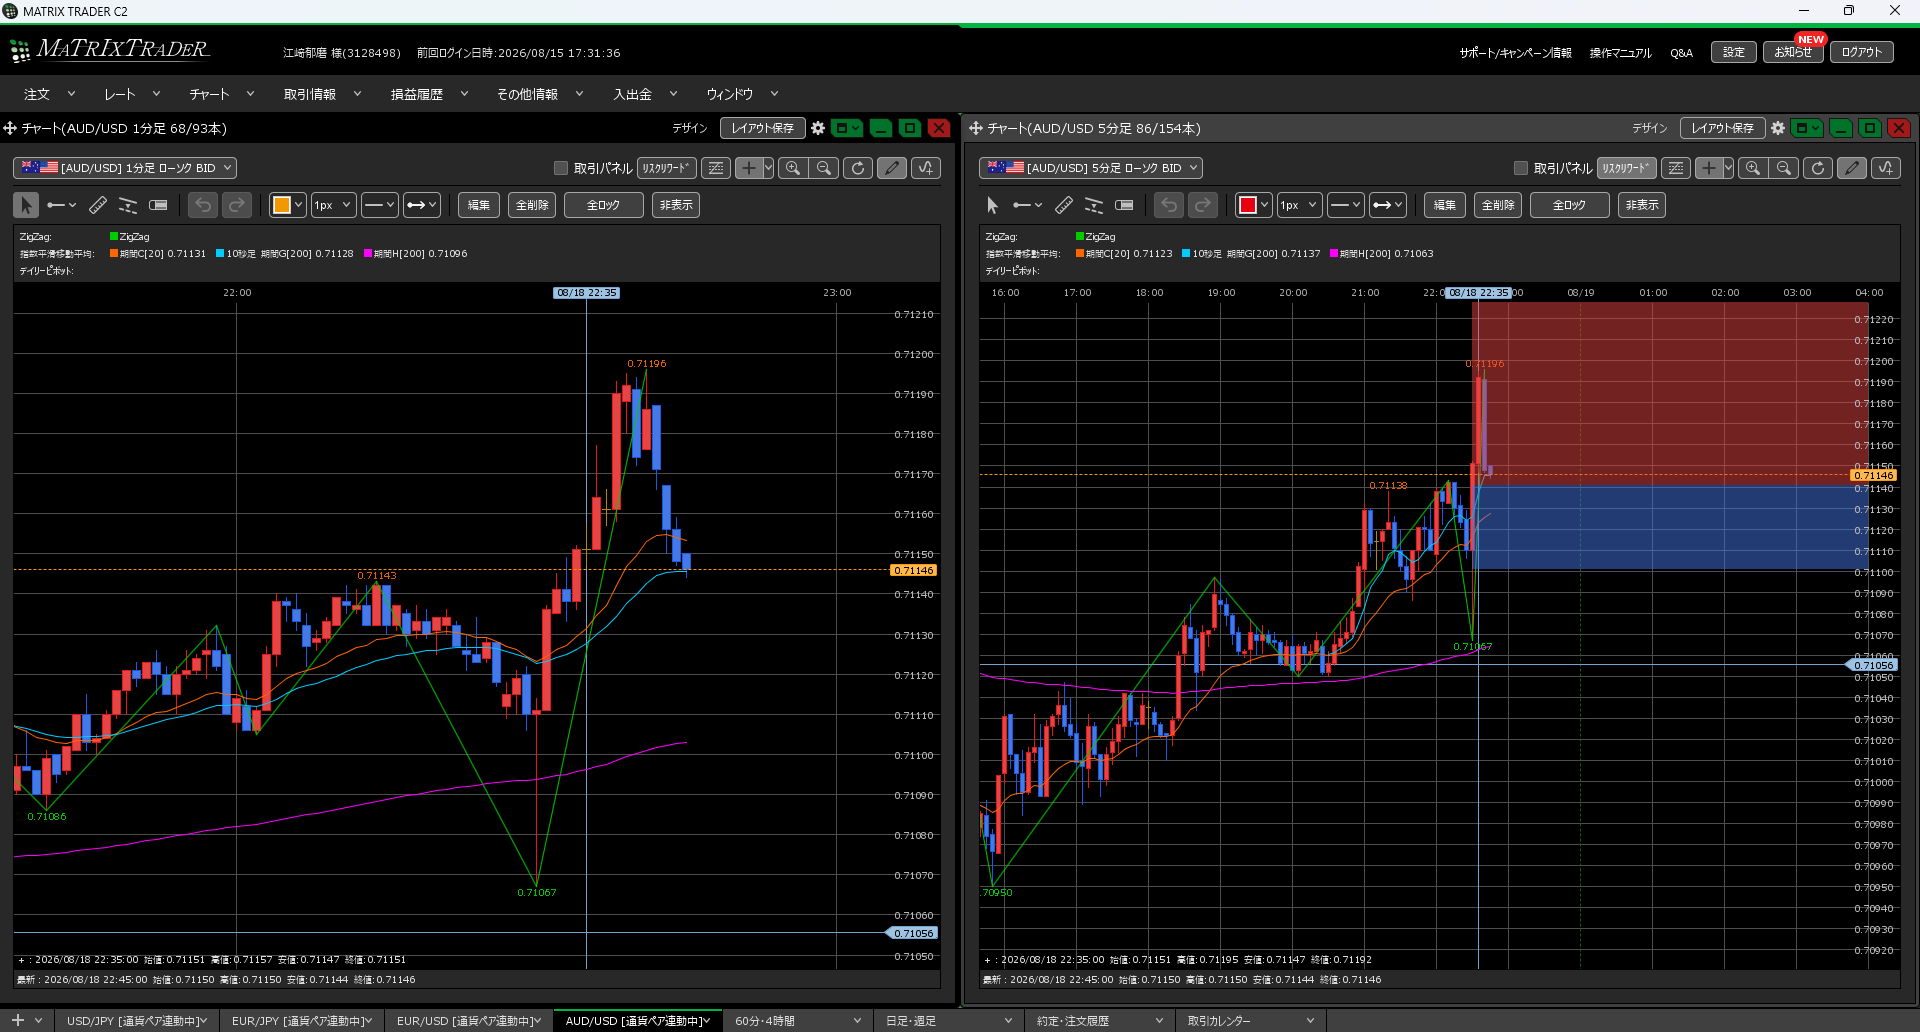Open add-indicator icon in 5分足 chart
This screenshot has width=1920, height=1032.
1886,168
